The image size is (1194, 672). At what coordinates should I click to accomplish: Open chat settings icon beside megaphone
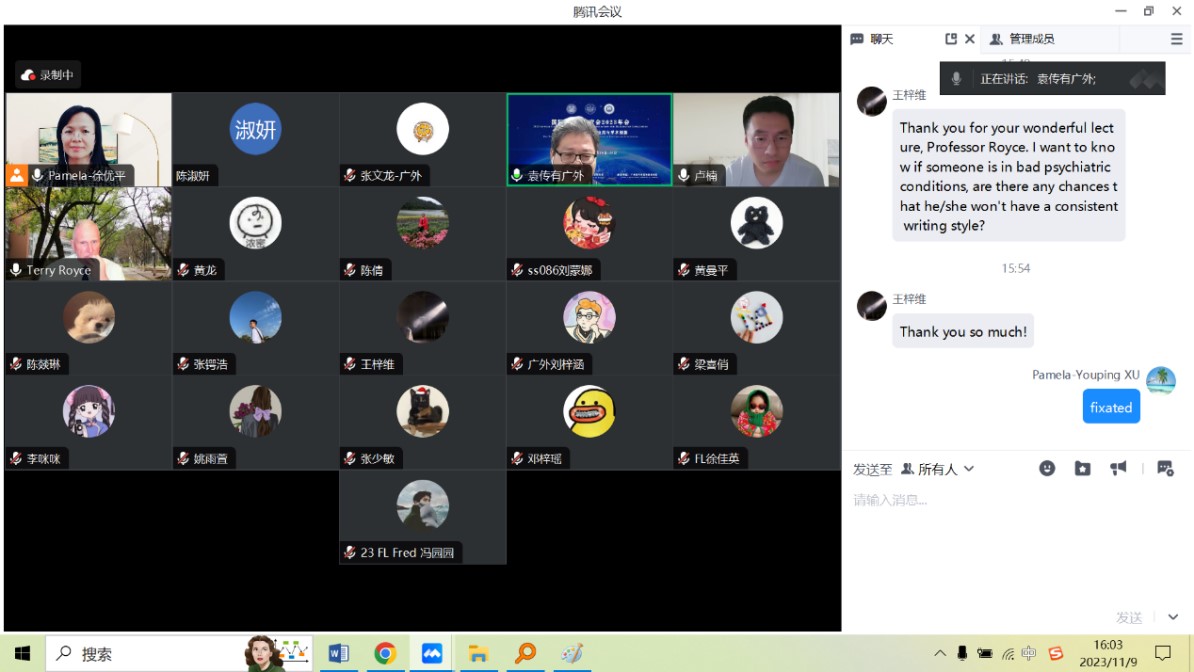1164,468
